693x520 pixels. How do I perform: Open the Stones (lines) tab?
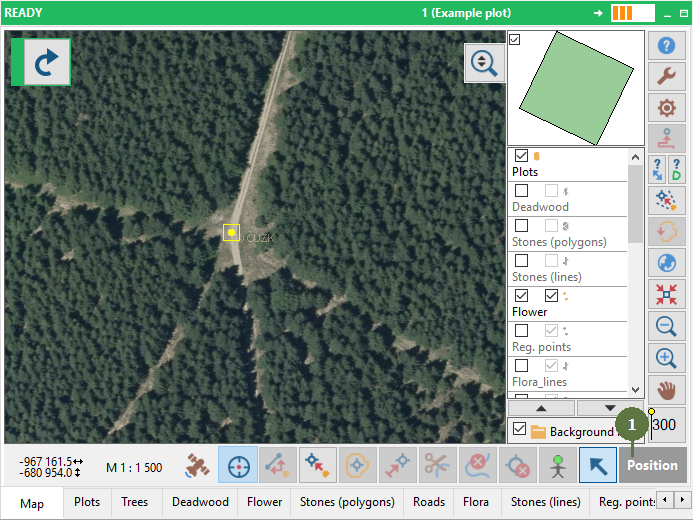pyautogui.click(x=546, y=502)
